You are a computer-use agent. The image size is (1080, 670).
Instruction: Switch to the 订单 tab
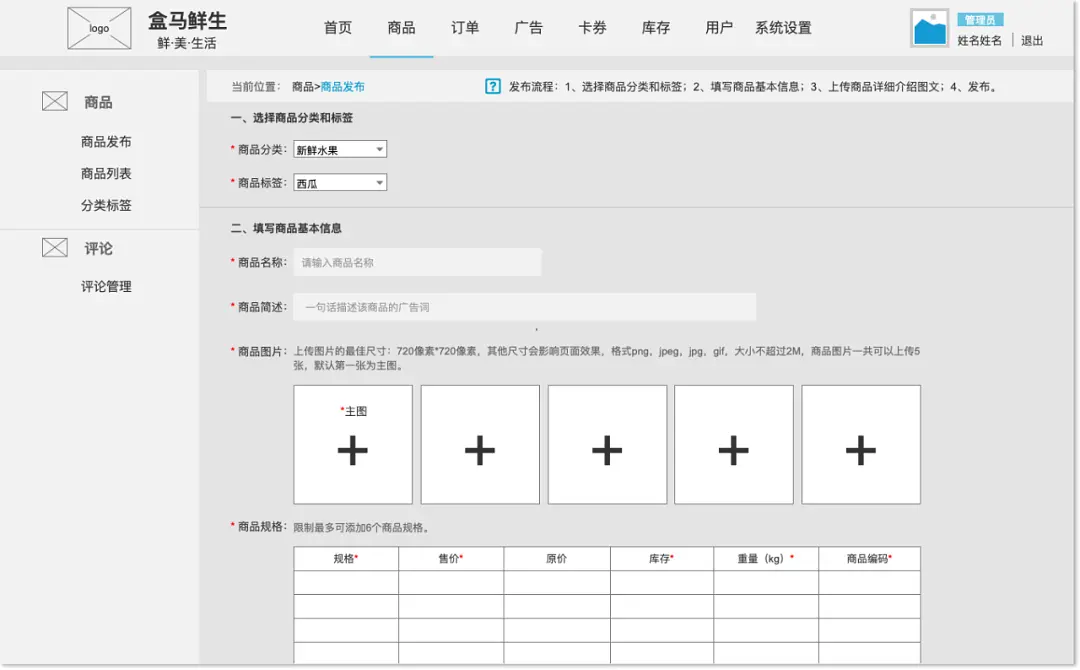[x=465, y=28]
